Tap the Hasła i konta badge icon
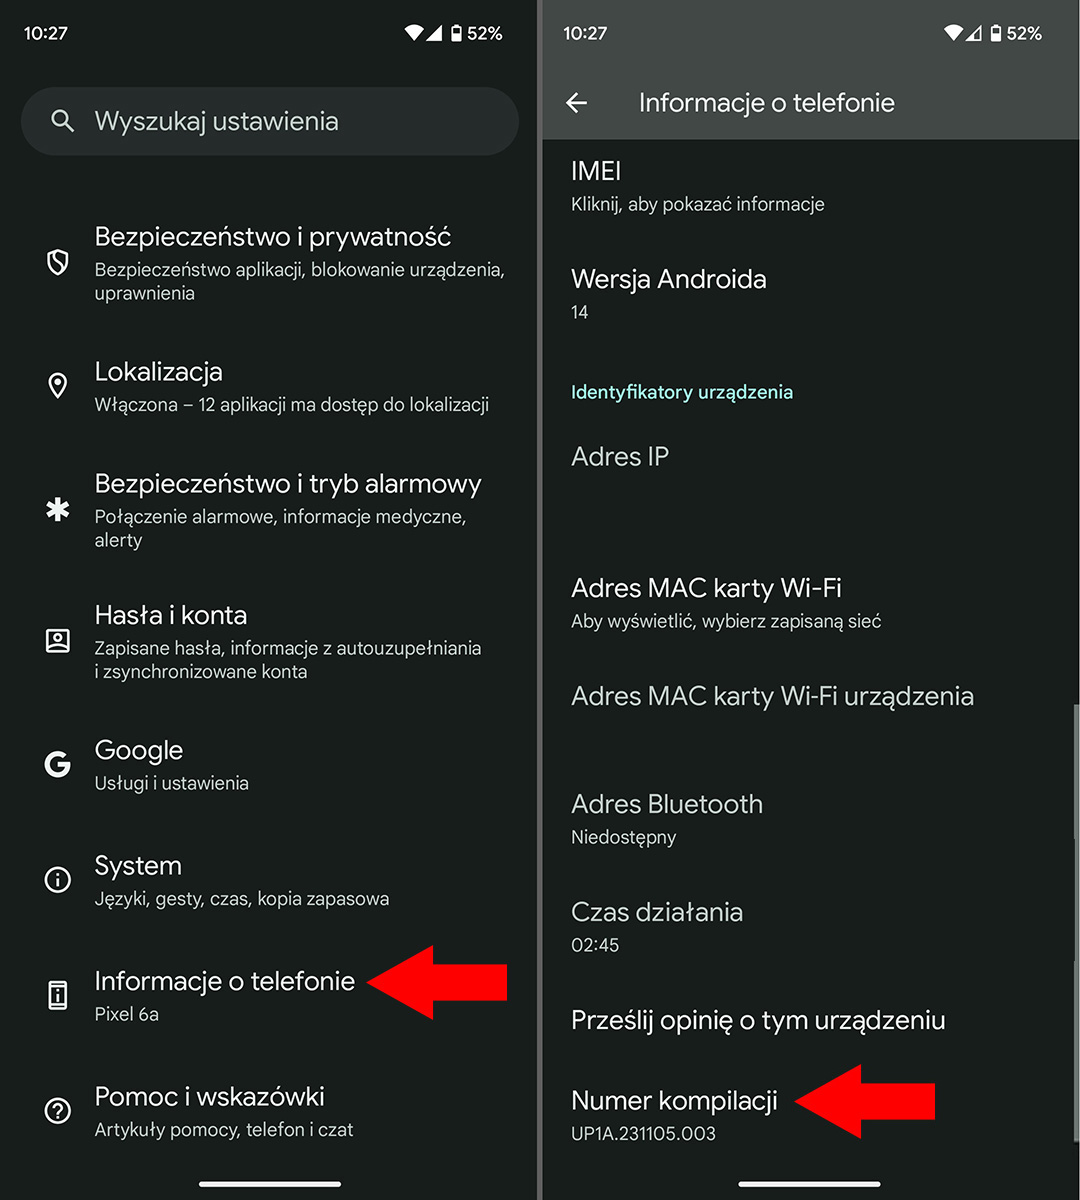 point(57,640)
